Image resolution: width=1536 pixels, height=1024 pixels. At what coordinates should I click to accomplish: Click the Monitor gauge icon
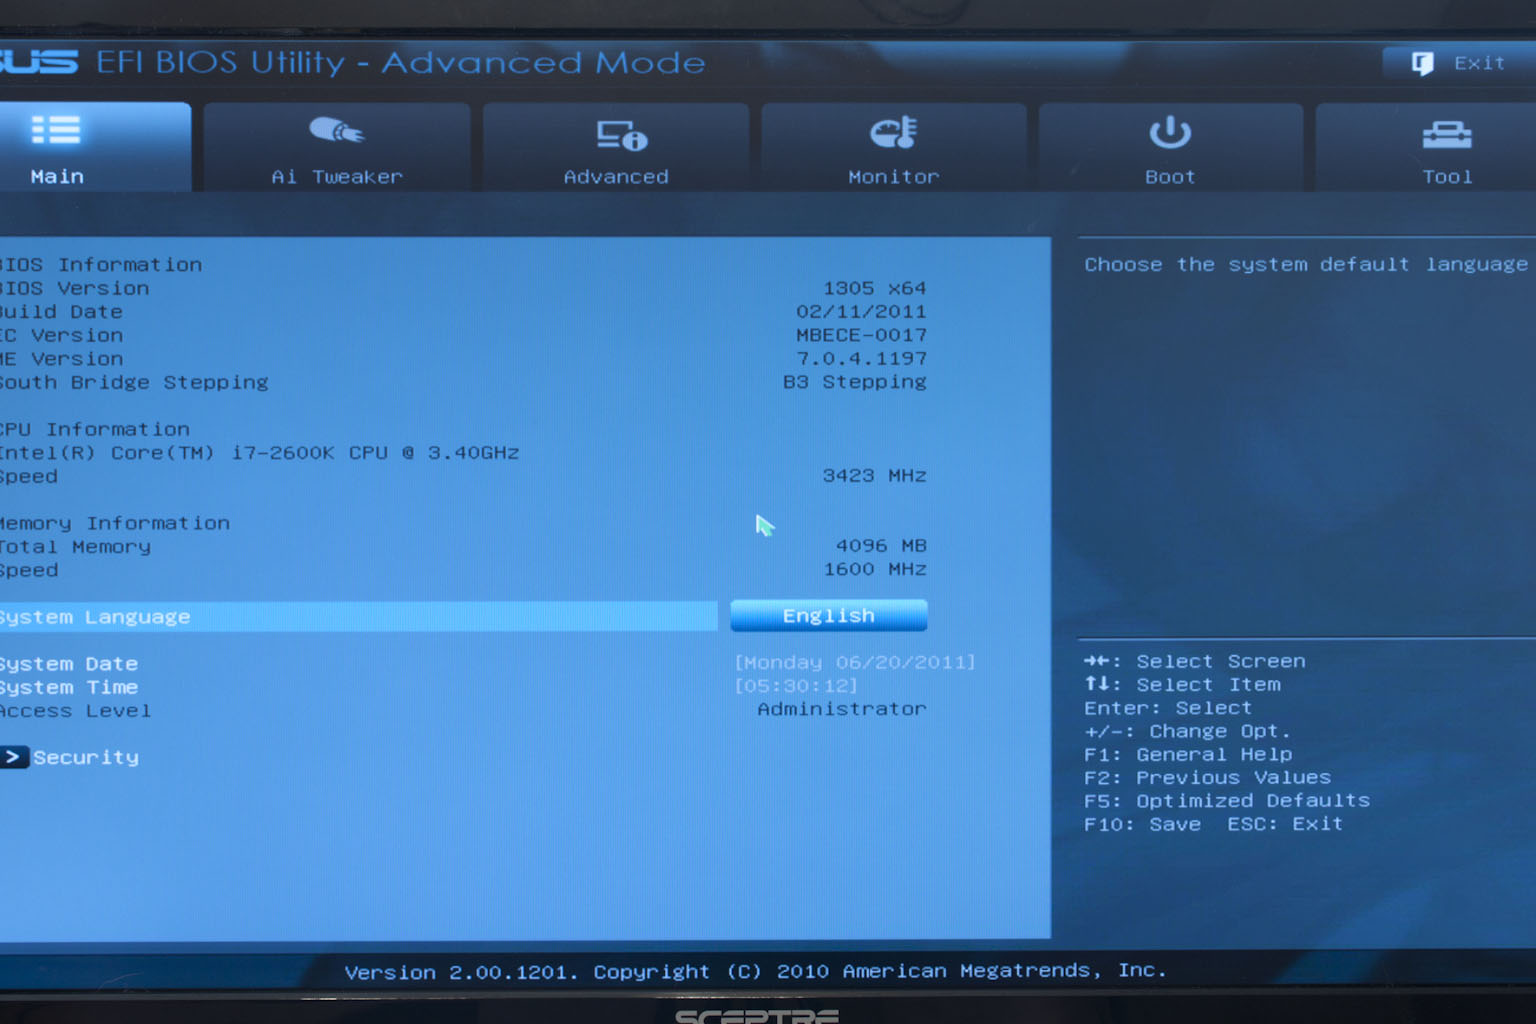click(893, 132)
